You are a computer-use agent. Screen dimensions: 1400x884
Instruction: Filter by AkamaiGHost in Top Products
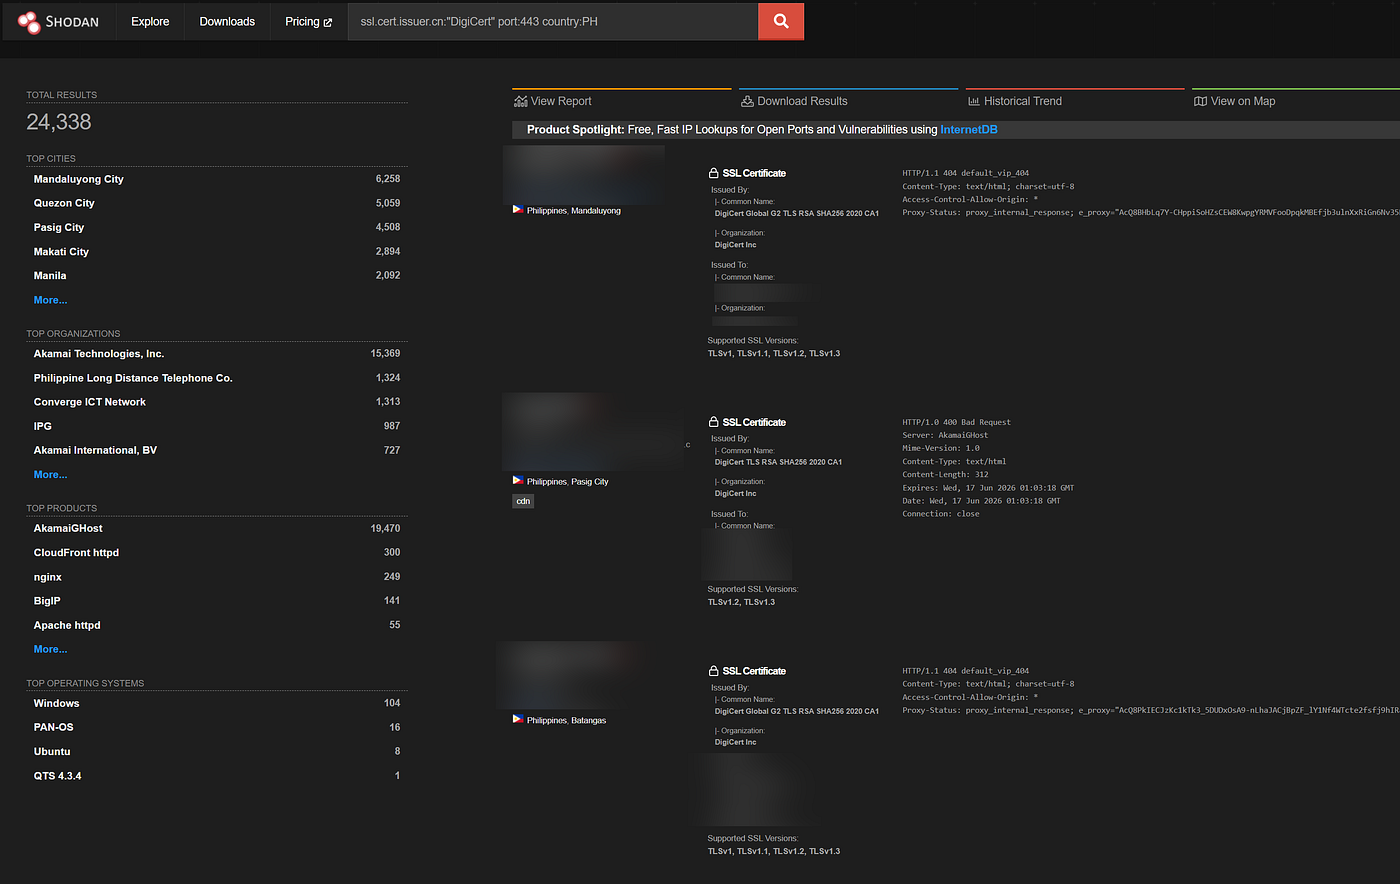[x=68, y=528]
